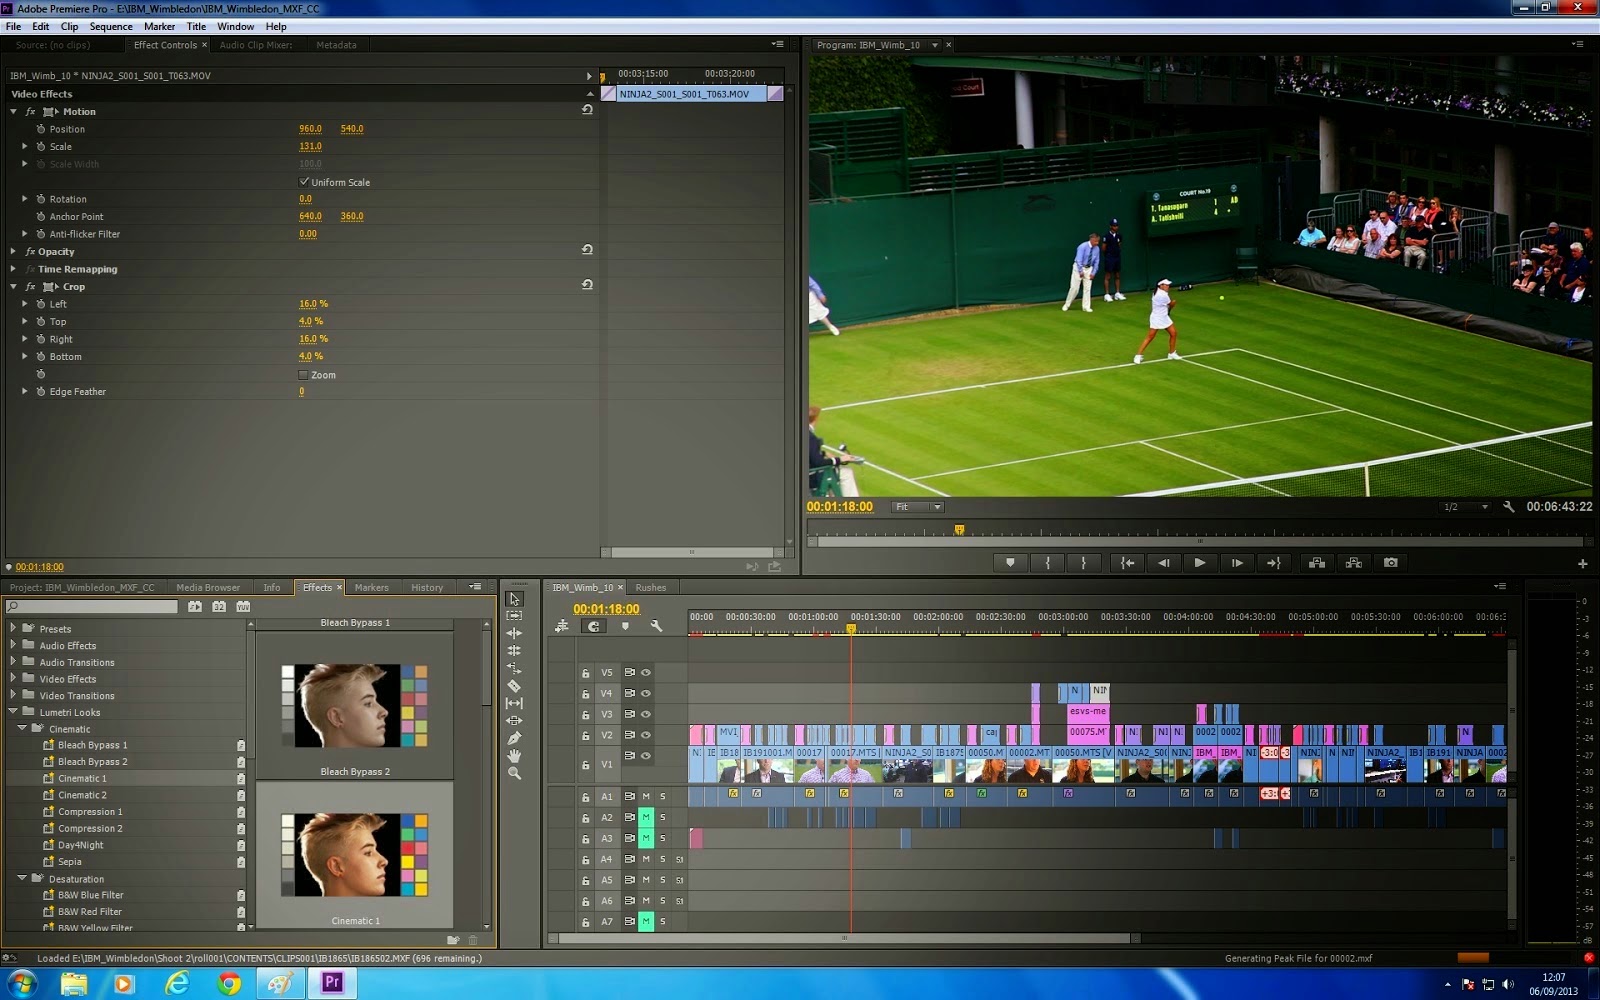The height and width of the screenshot is (1000, 1600).
Task: Select the Pen tool
Action: [514, 738]
